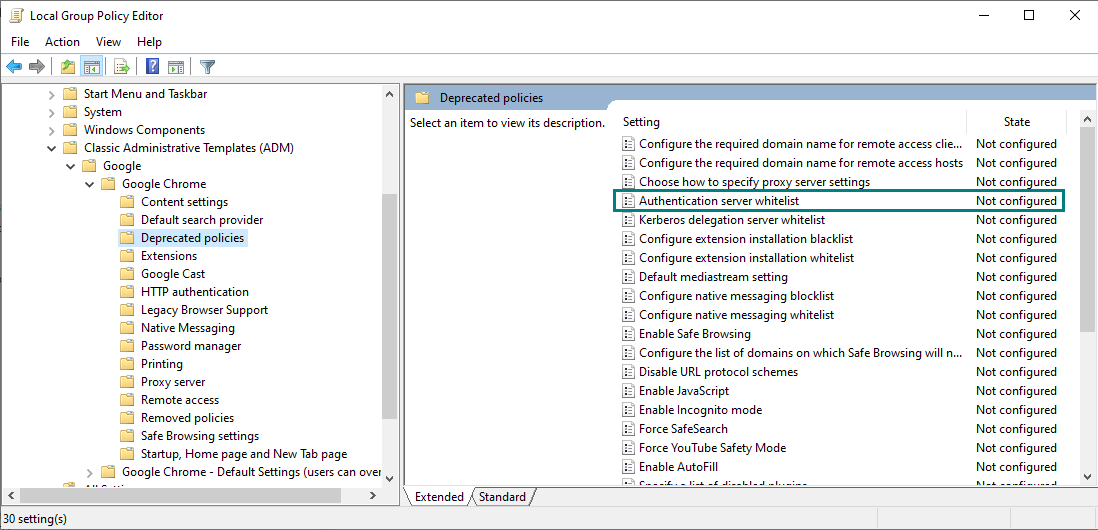Click the Filter funnel icon
The height and width of the screenshot is (530, 1098).
pyautogui.click(x=207, y=67)
